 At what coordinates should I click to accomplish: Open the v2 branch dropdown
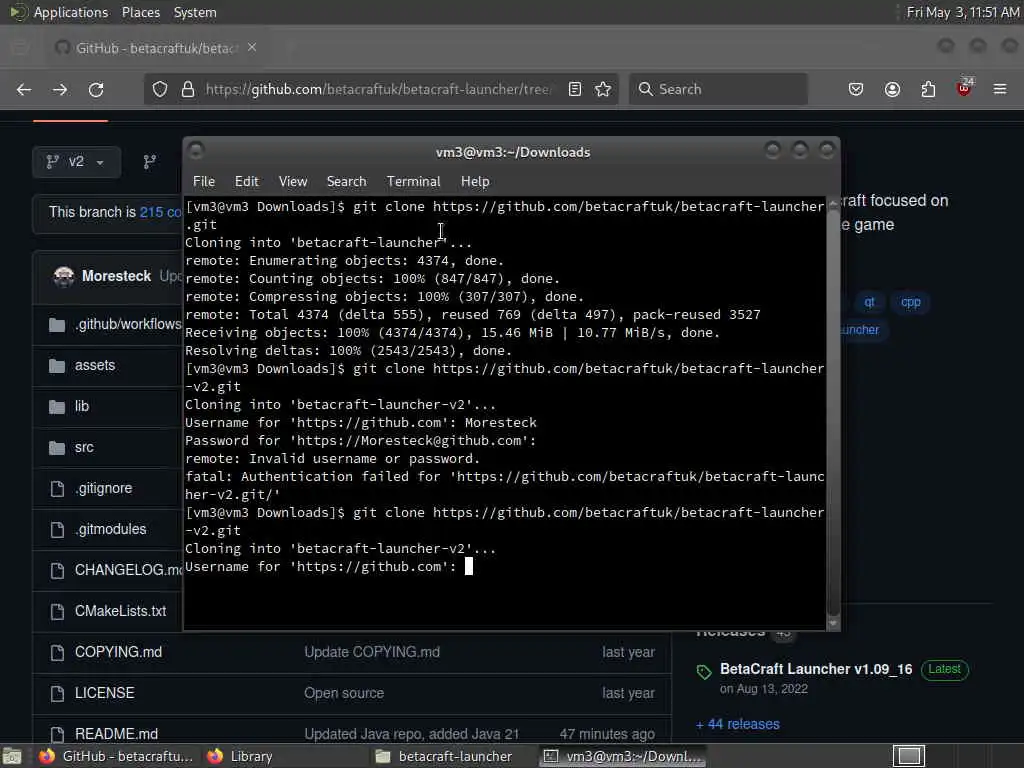pyautogui.click(x=76, y=162)
